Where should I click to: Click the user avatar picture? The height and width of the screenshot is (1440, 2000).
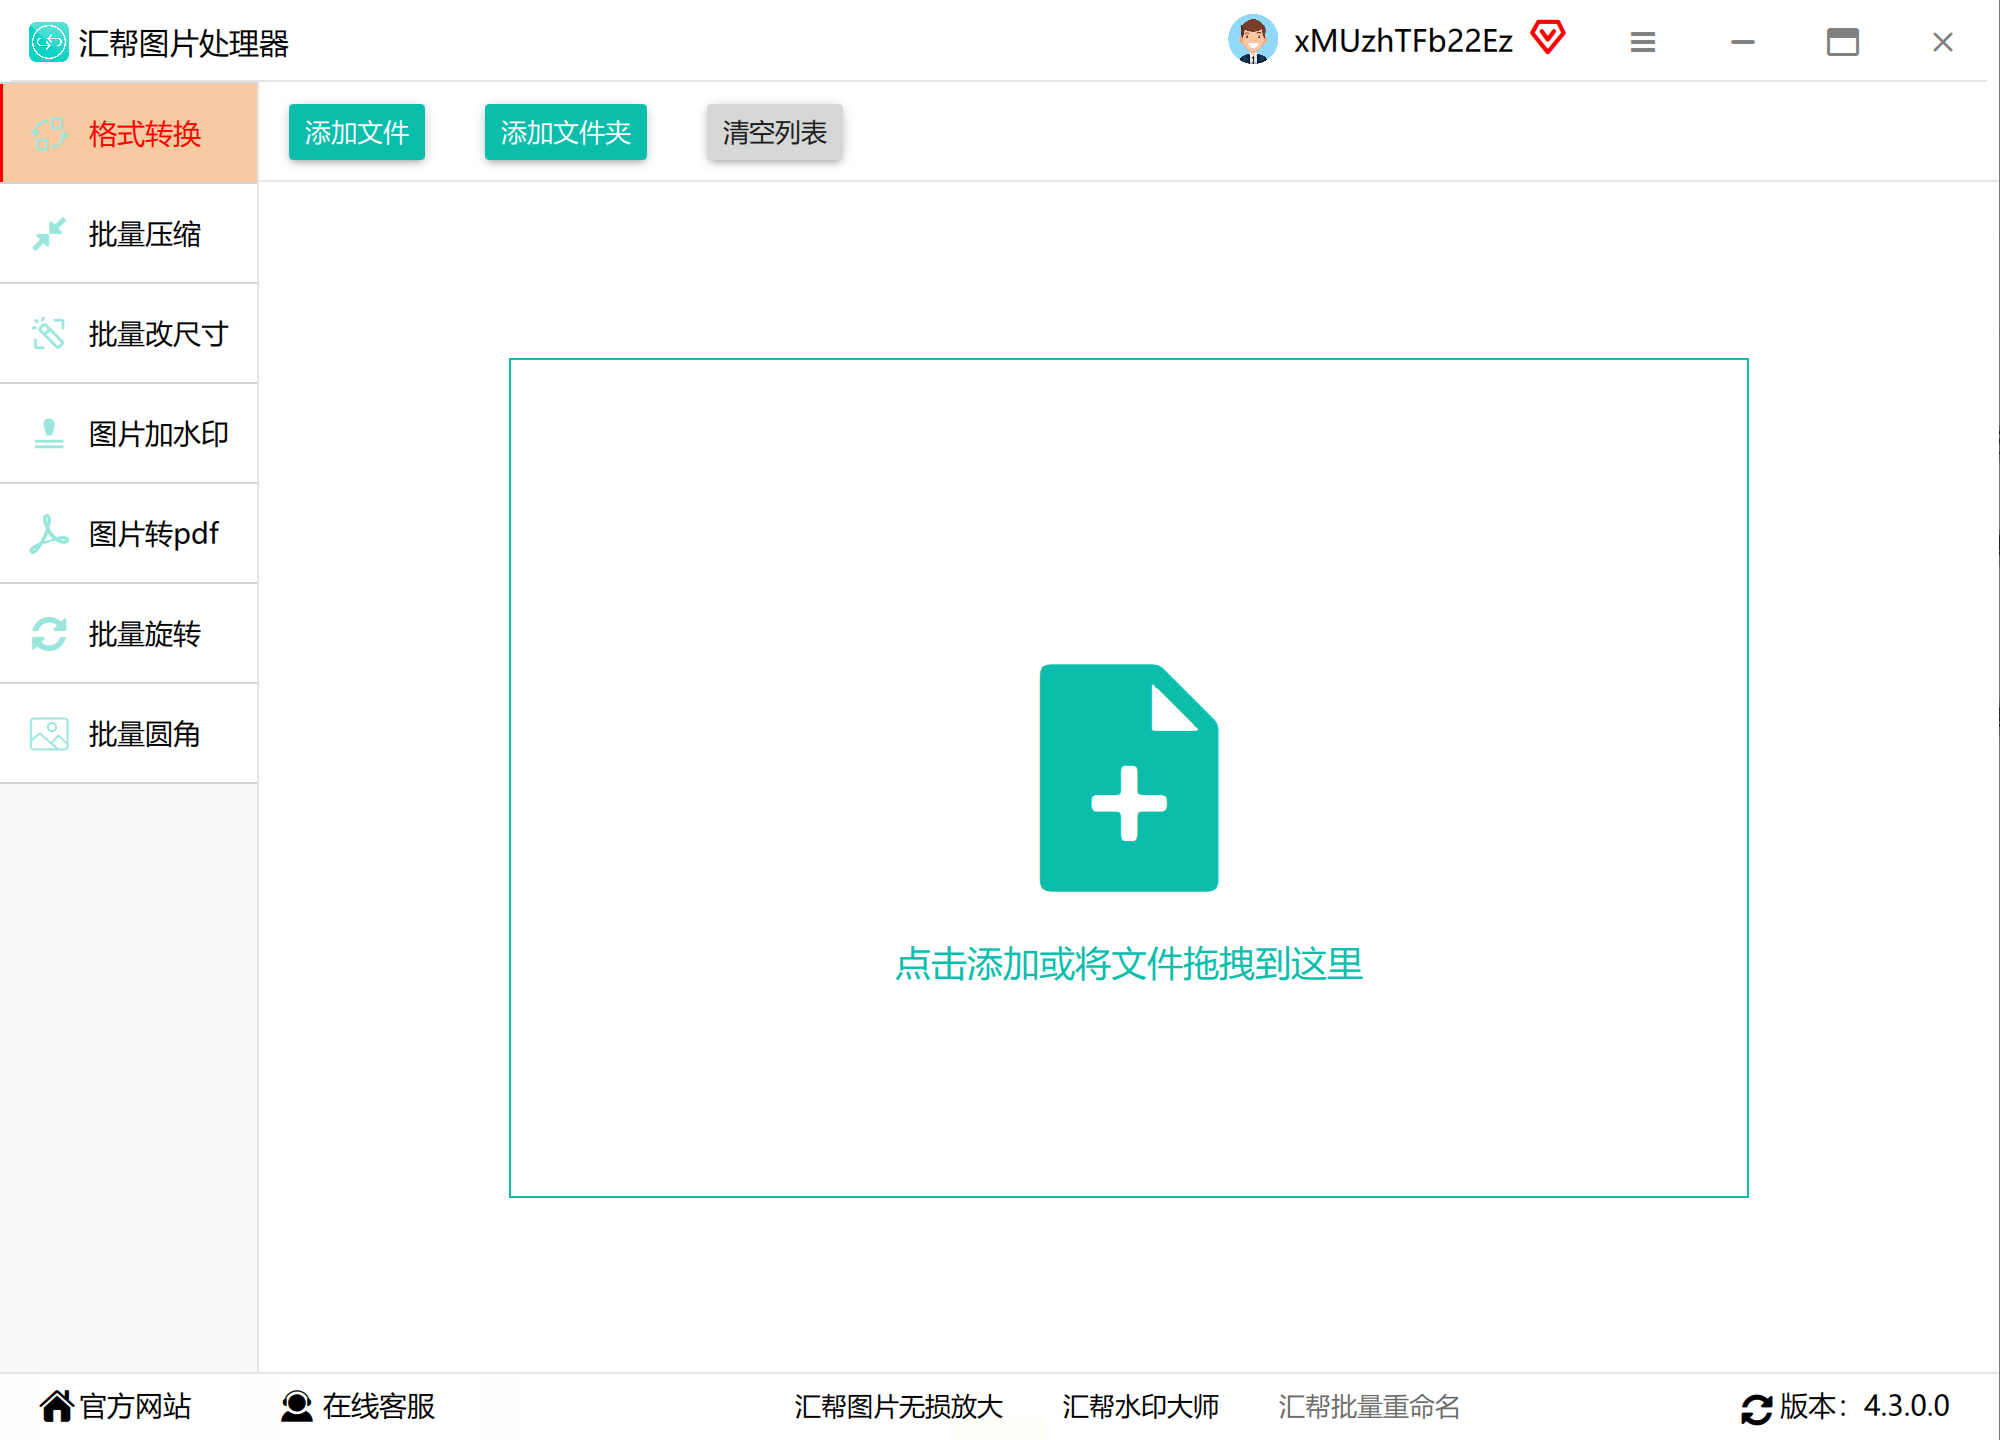(x=1253, y=40)
